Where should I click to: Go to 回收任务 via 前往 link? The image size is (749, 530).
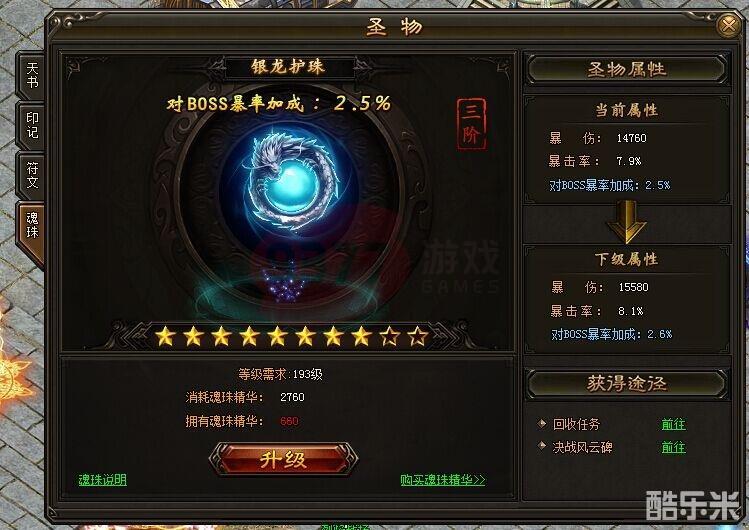tap(674, 424)
